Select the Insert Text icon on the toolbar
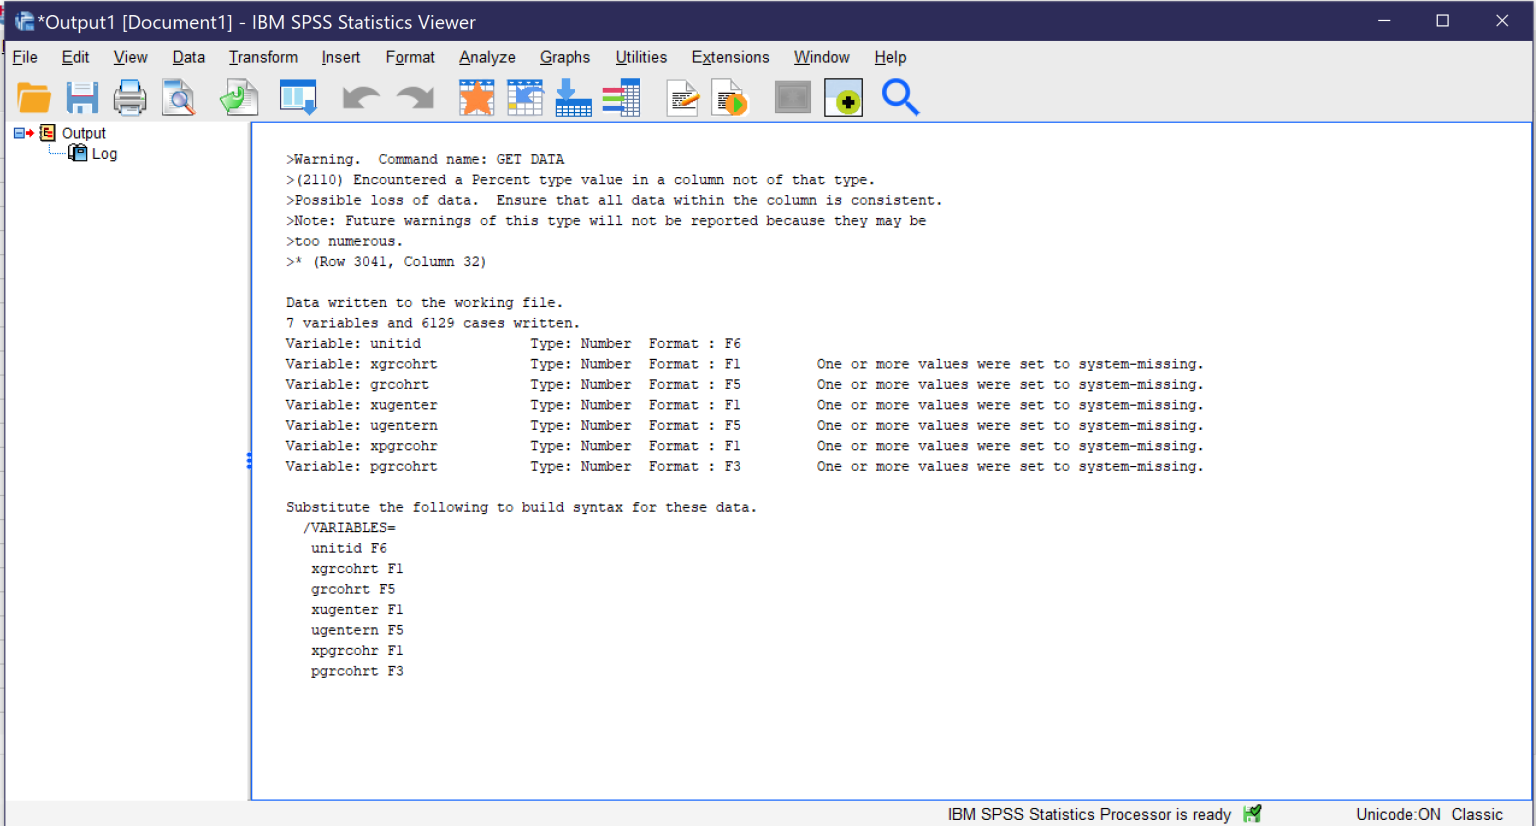Screen dimensions: 1536x826 (683, 97)
